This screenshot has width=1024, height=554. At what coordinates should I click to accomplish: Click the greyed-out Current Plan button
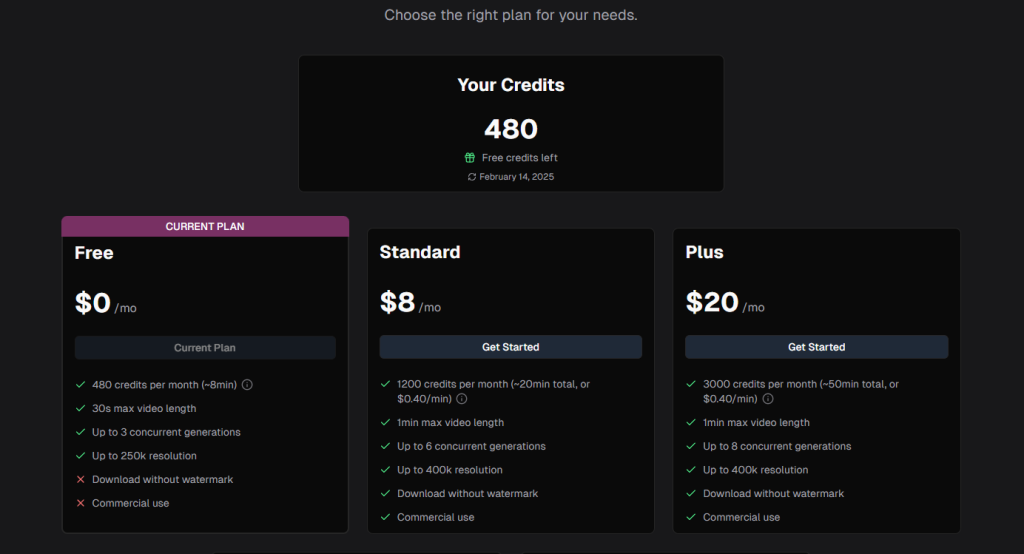click(205, 348)
